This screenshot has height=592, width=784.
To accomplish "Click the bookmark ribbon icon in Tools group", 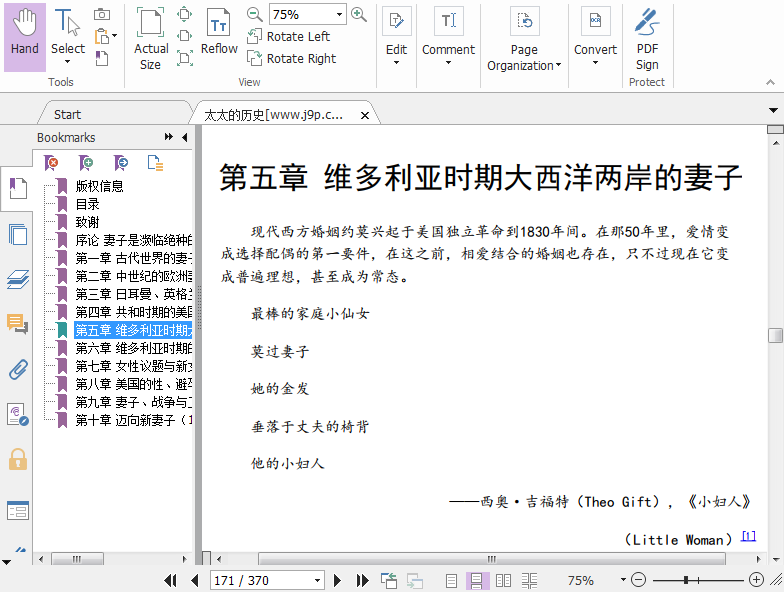I will (102, 58).
